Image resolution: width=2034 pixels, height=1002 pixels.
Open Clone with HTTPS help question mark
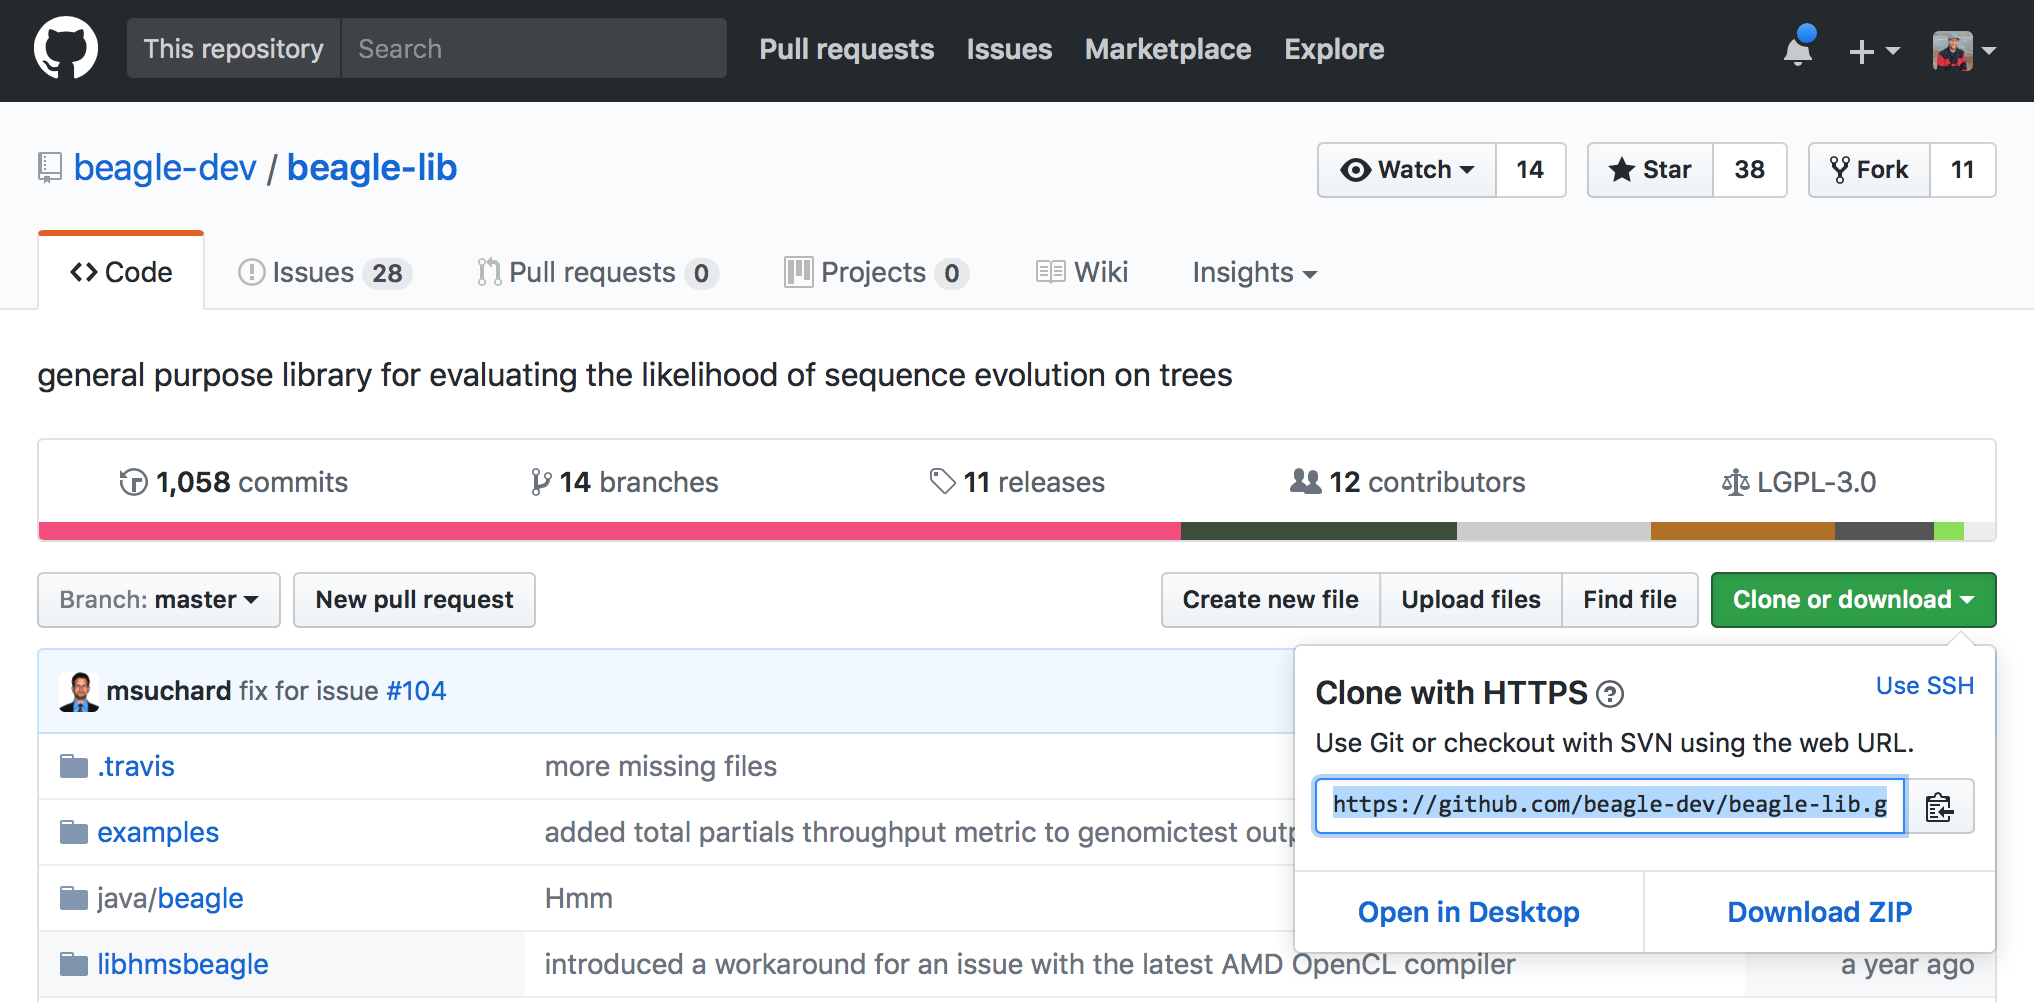coord(1610,693)
